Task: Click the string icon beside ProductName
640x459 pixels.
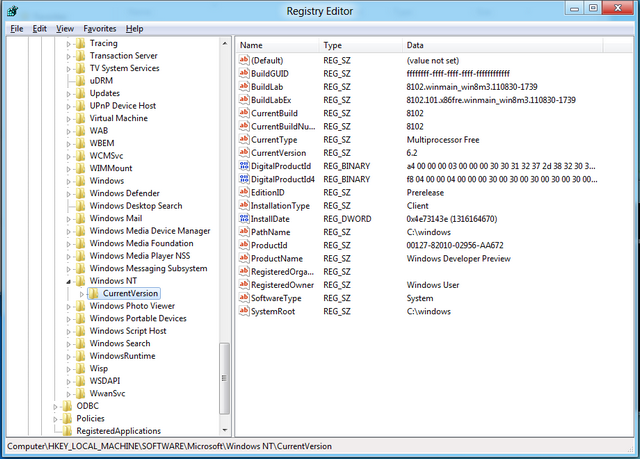Action: tap(244, 258)
